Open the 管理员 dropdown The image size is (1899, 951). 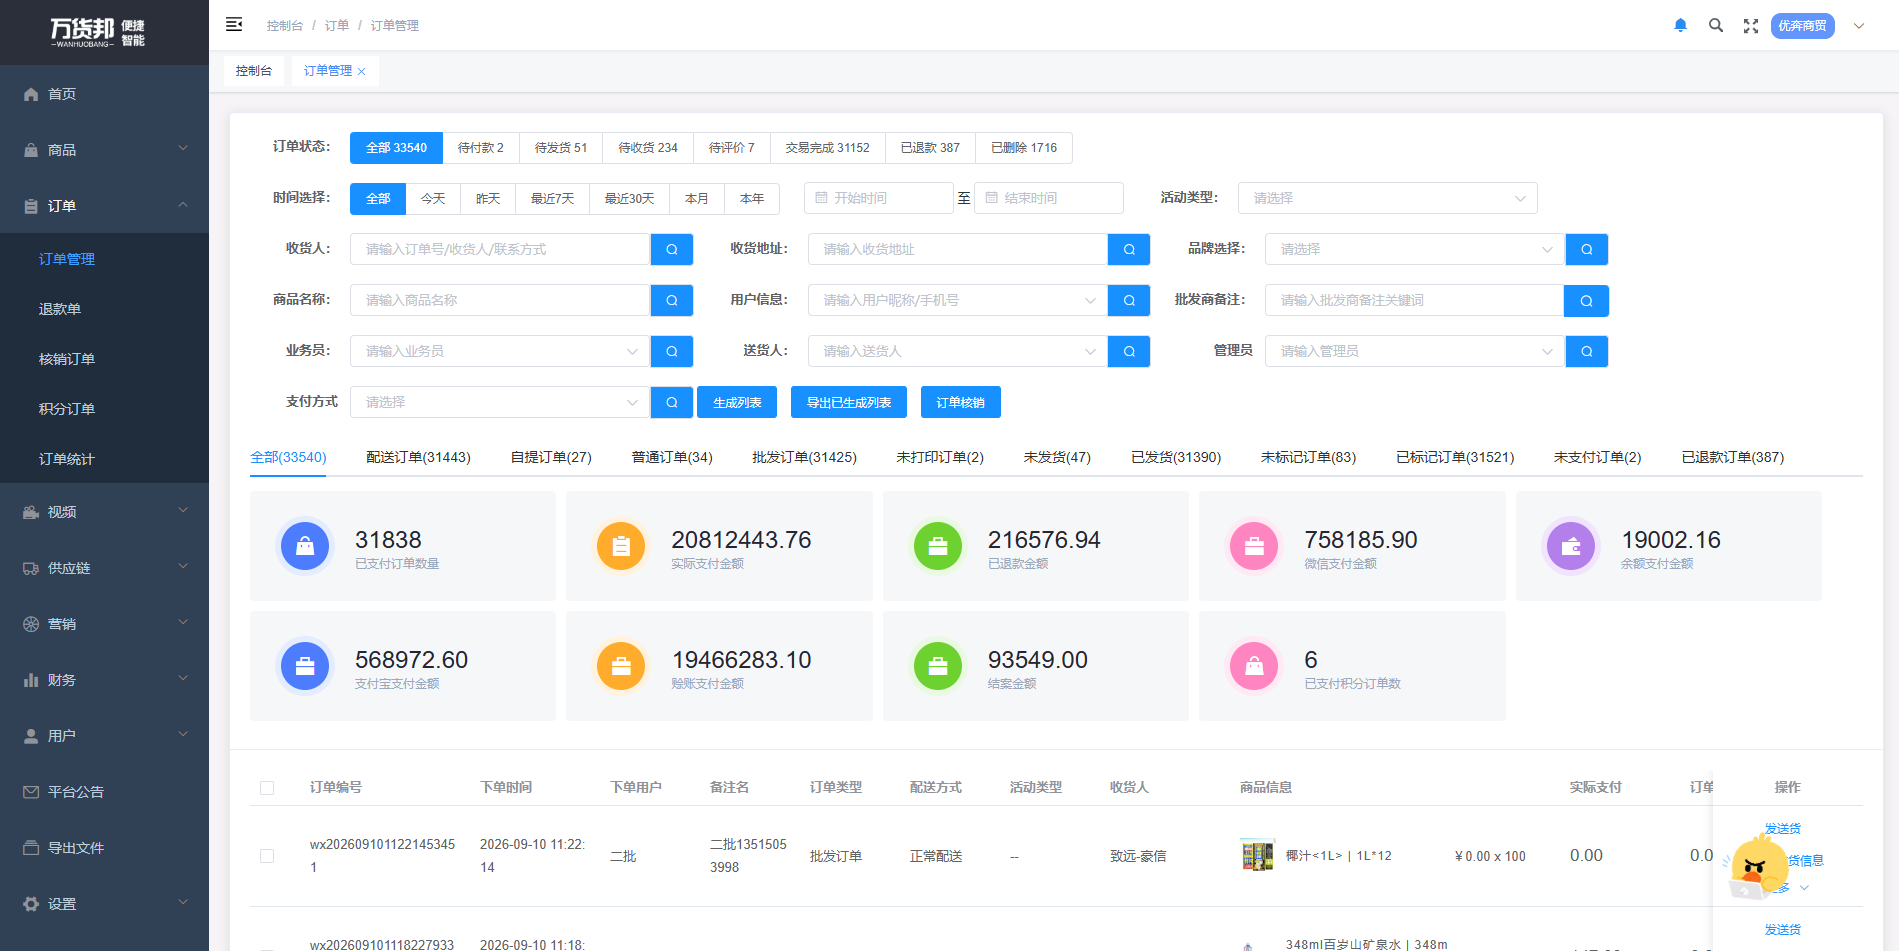click(x=1415, y=351)
